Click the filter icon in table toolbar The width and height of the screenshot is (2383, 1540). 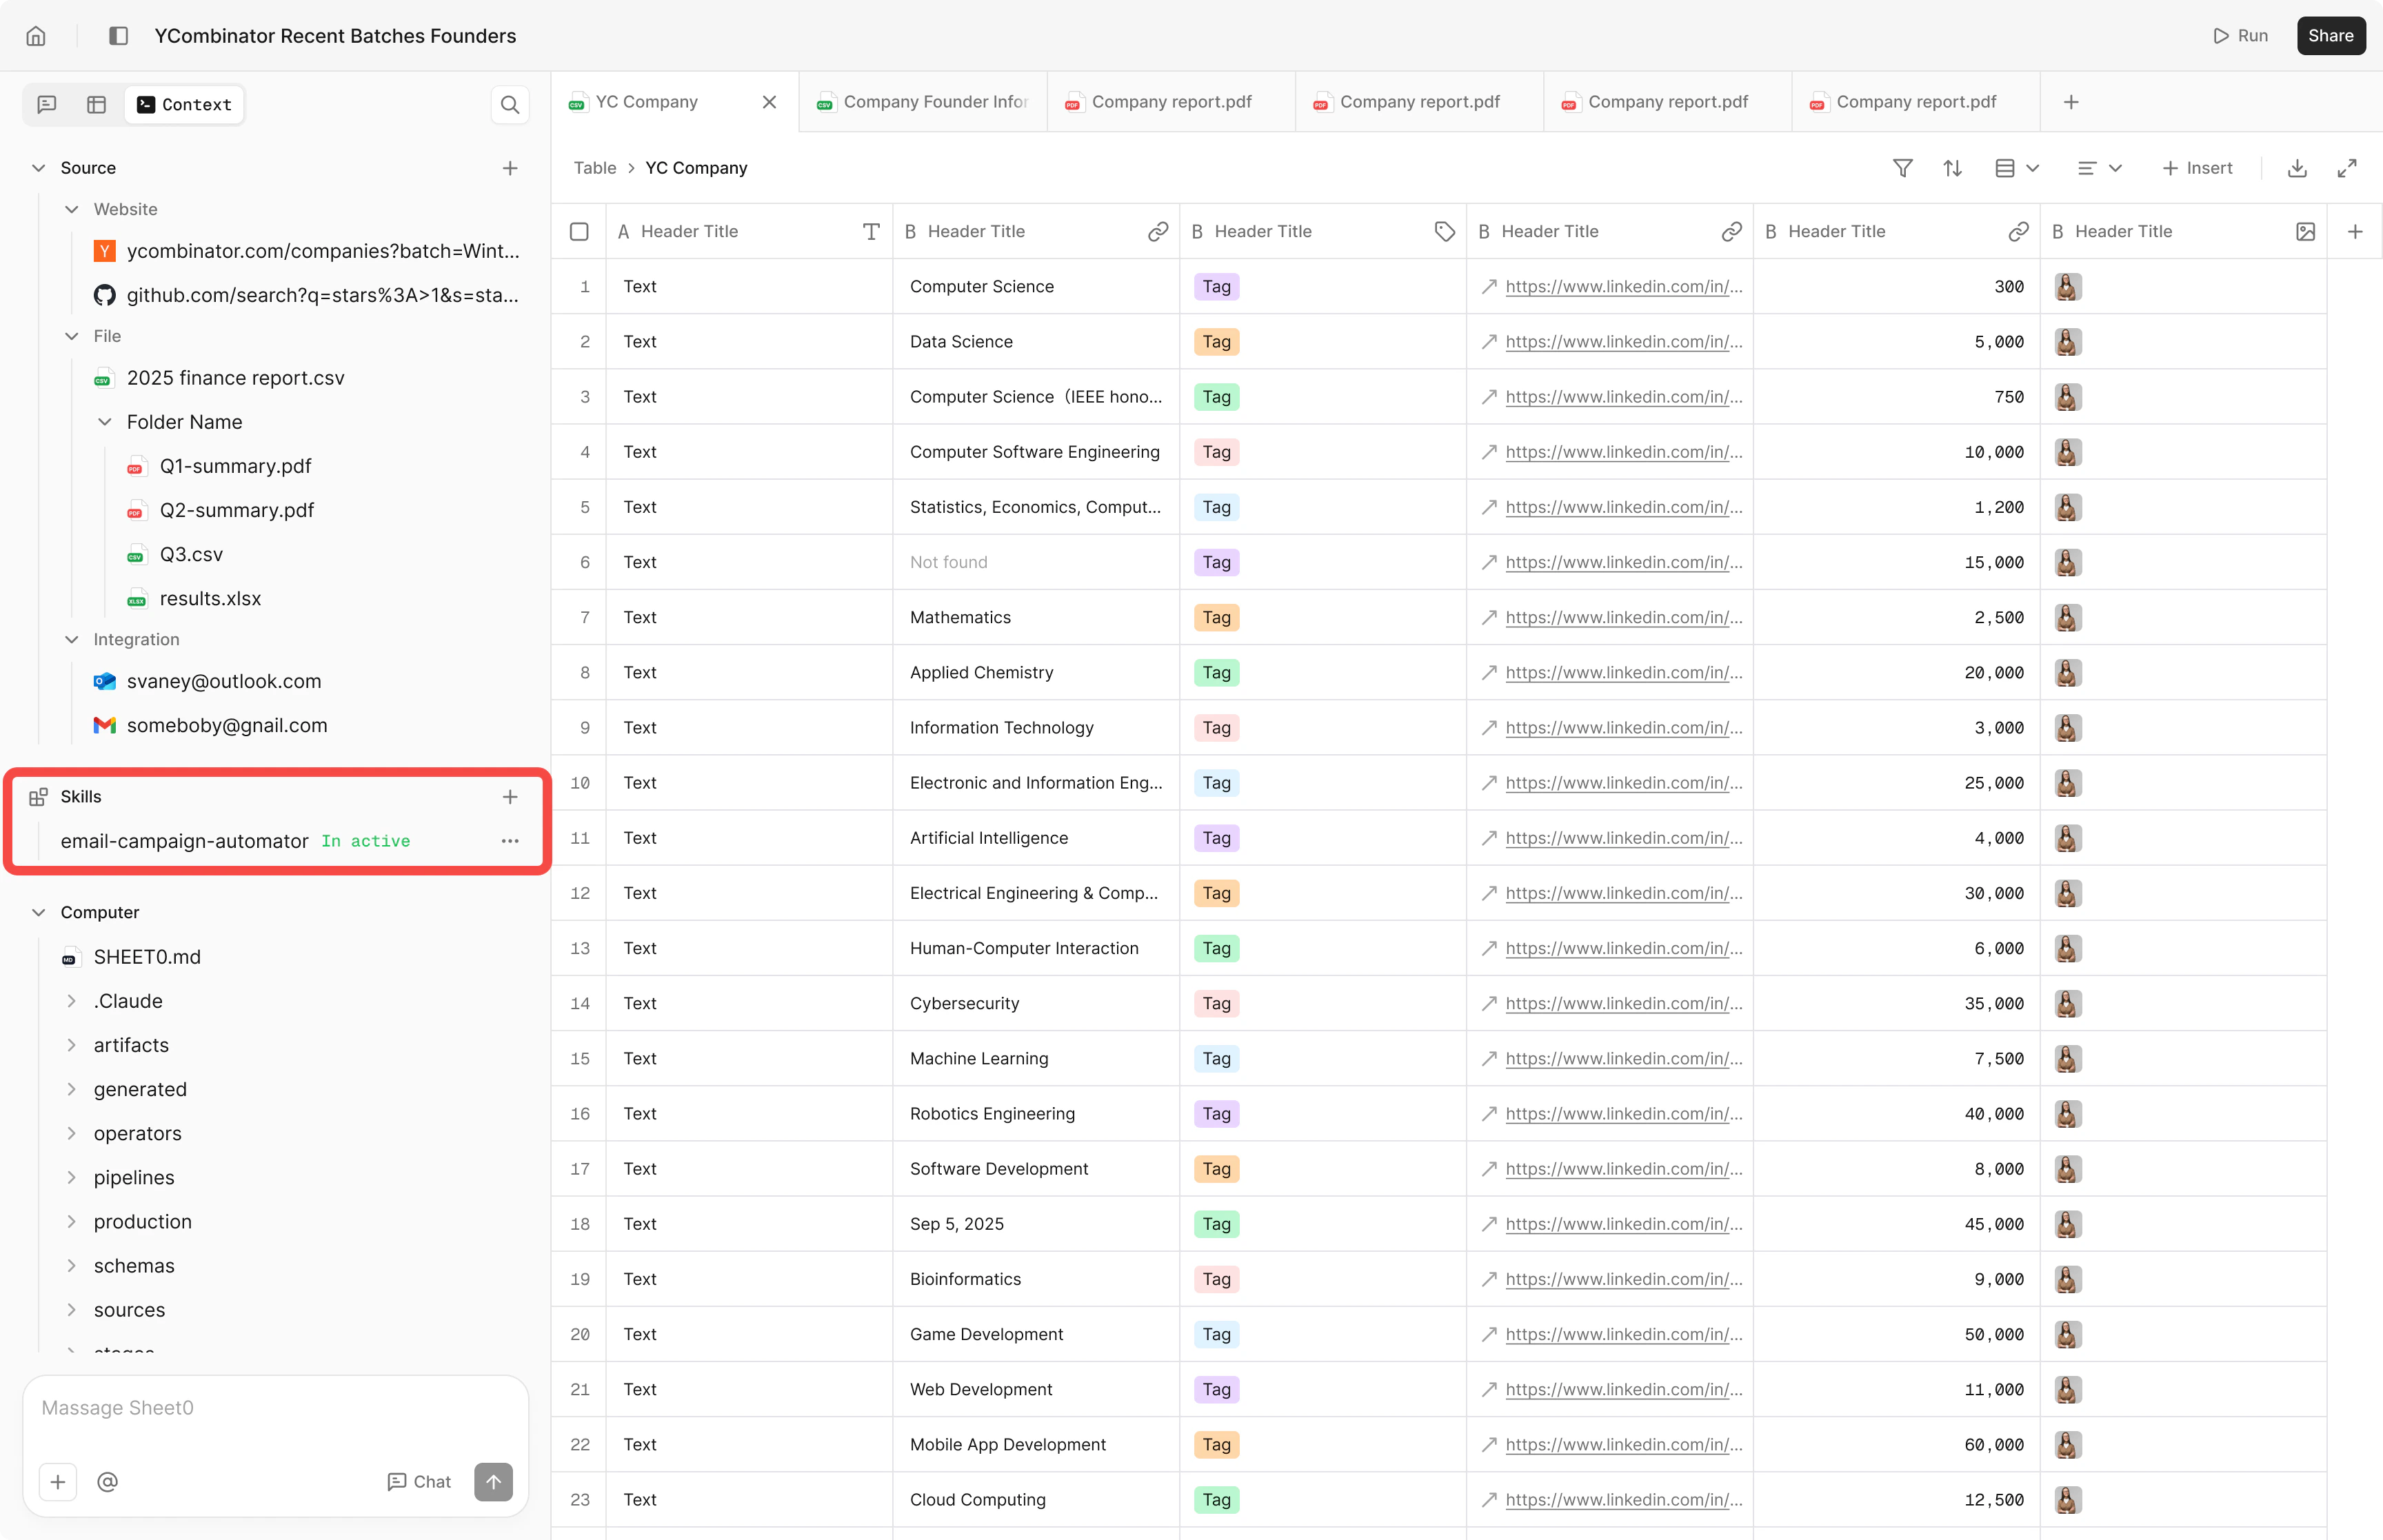[x=1902, y=168]
